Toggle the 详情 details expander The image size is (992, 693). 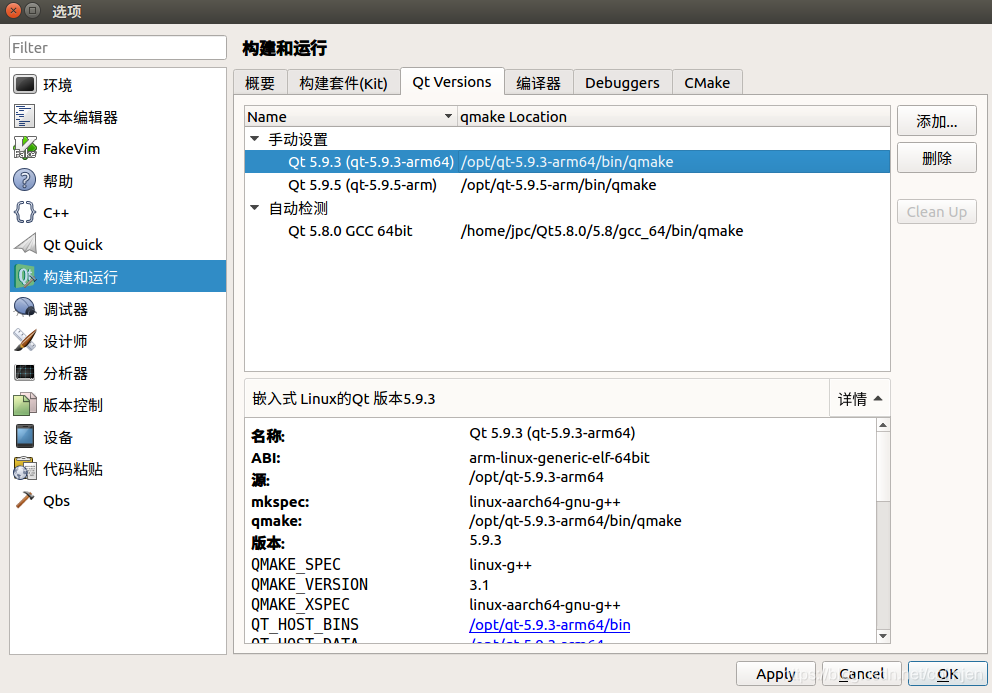tap(860, 399)
